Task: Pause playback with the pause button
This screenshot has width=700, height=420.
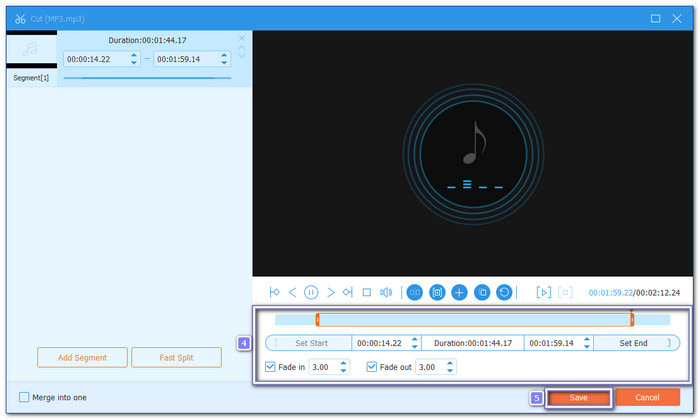Action: click(x=311, y=292)
